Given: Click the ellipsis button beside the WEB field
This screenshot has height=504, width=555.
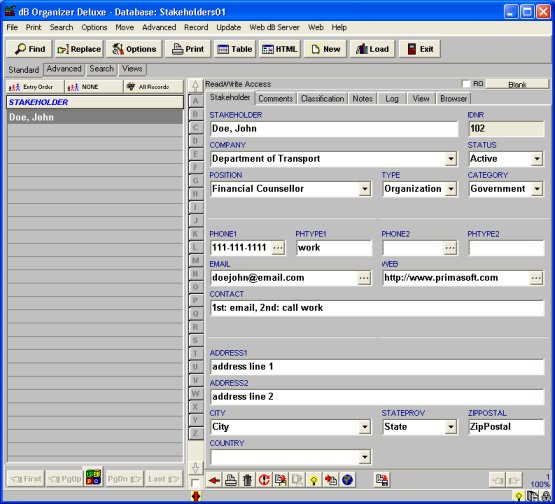Looking at the screenshot, I should tap(536, 278).
